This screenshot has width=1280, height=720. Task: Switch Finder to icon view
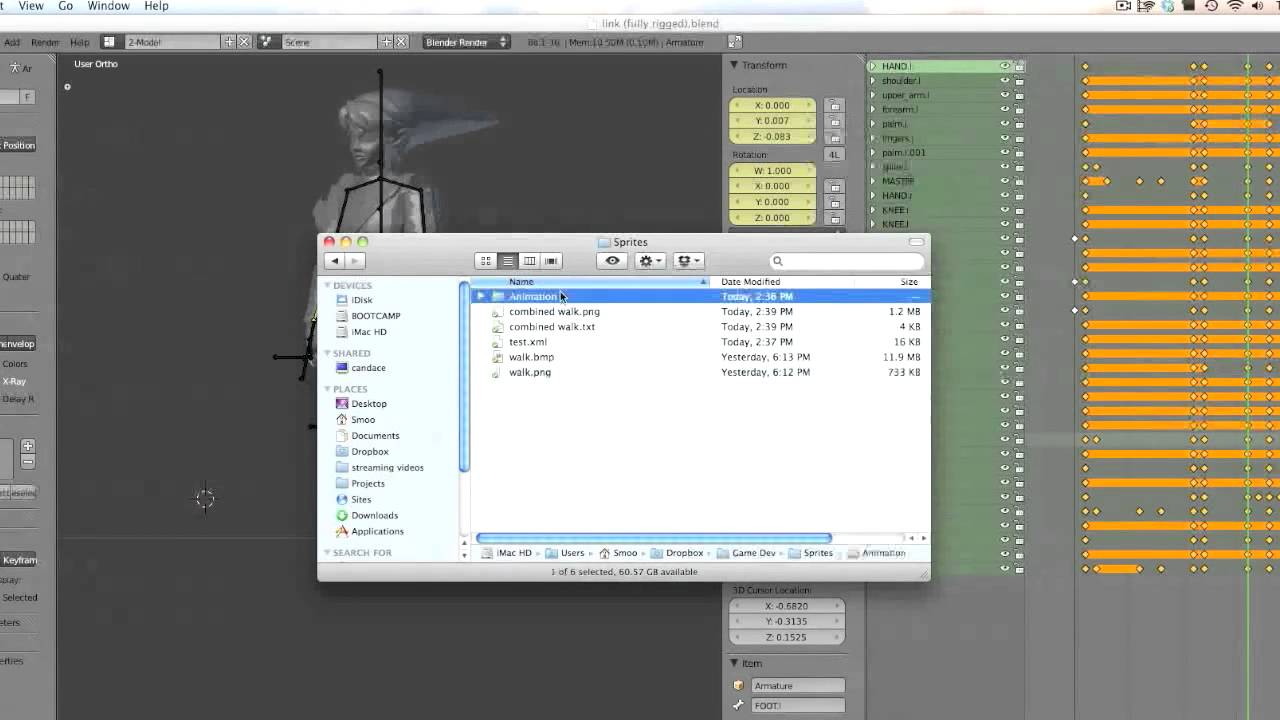pyautogui.click(x=486, y=261)
